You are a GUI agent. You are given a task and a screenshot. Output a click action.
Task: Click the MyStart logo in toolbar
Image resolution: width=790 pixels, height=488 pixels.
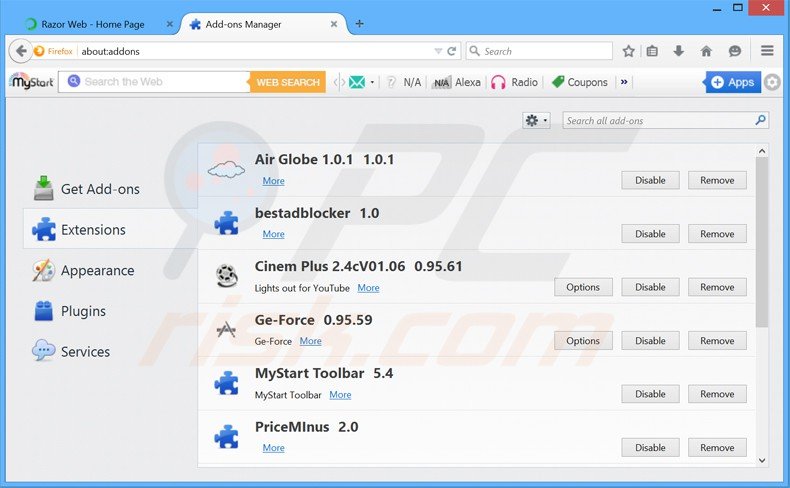[32, 82]
